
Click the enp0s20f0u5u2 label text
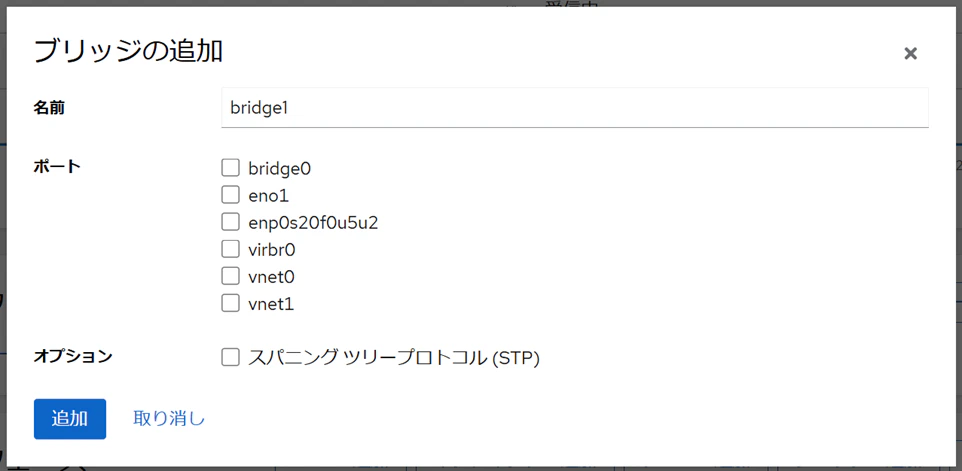click(313, 223)
